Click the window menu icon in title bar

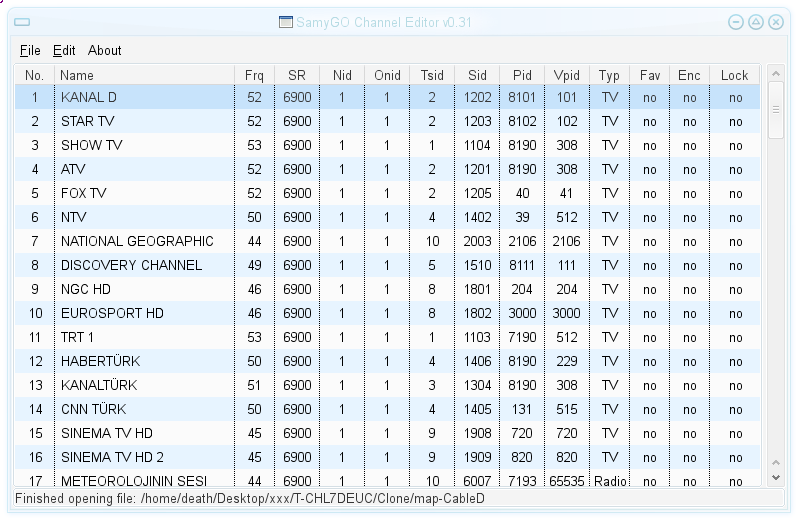(22, 22)
